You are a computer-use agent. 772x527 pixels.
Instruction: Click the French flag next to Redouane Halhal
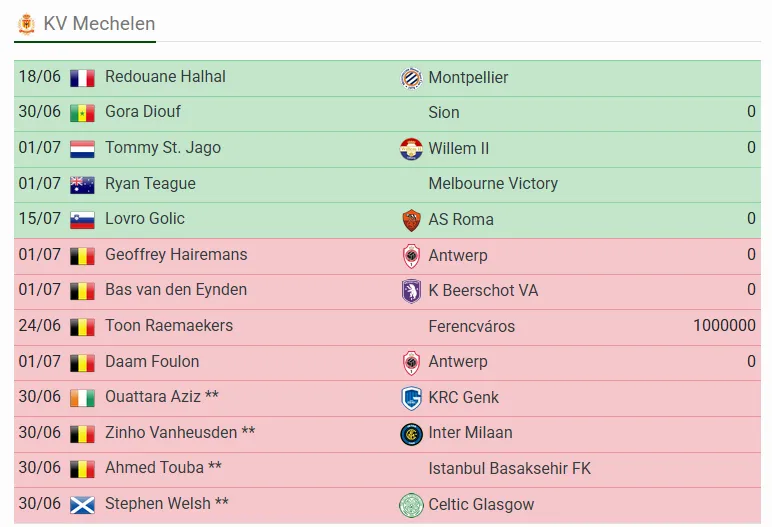(82, 78)
